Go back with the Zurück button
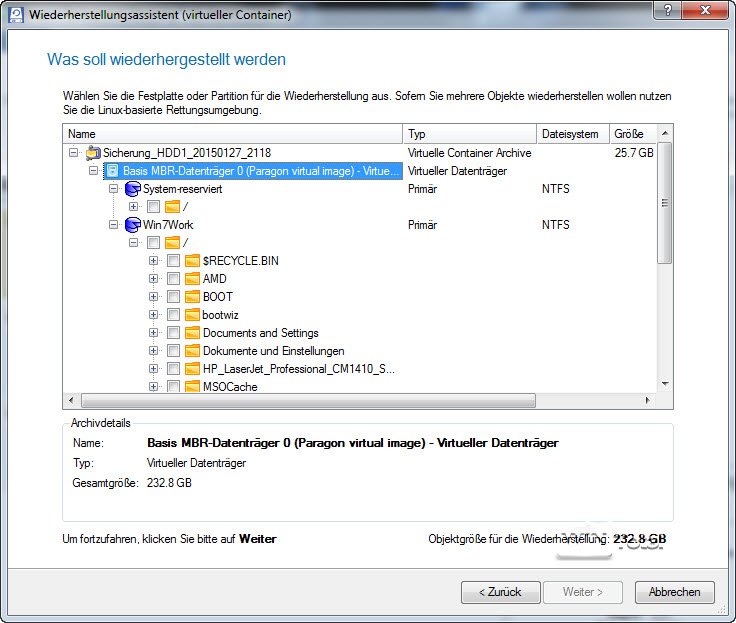This screenshot has height=623, width=736. (501, 592)
